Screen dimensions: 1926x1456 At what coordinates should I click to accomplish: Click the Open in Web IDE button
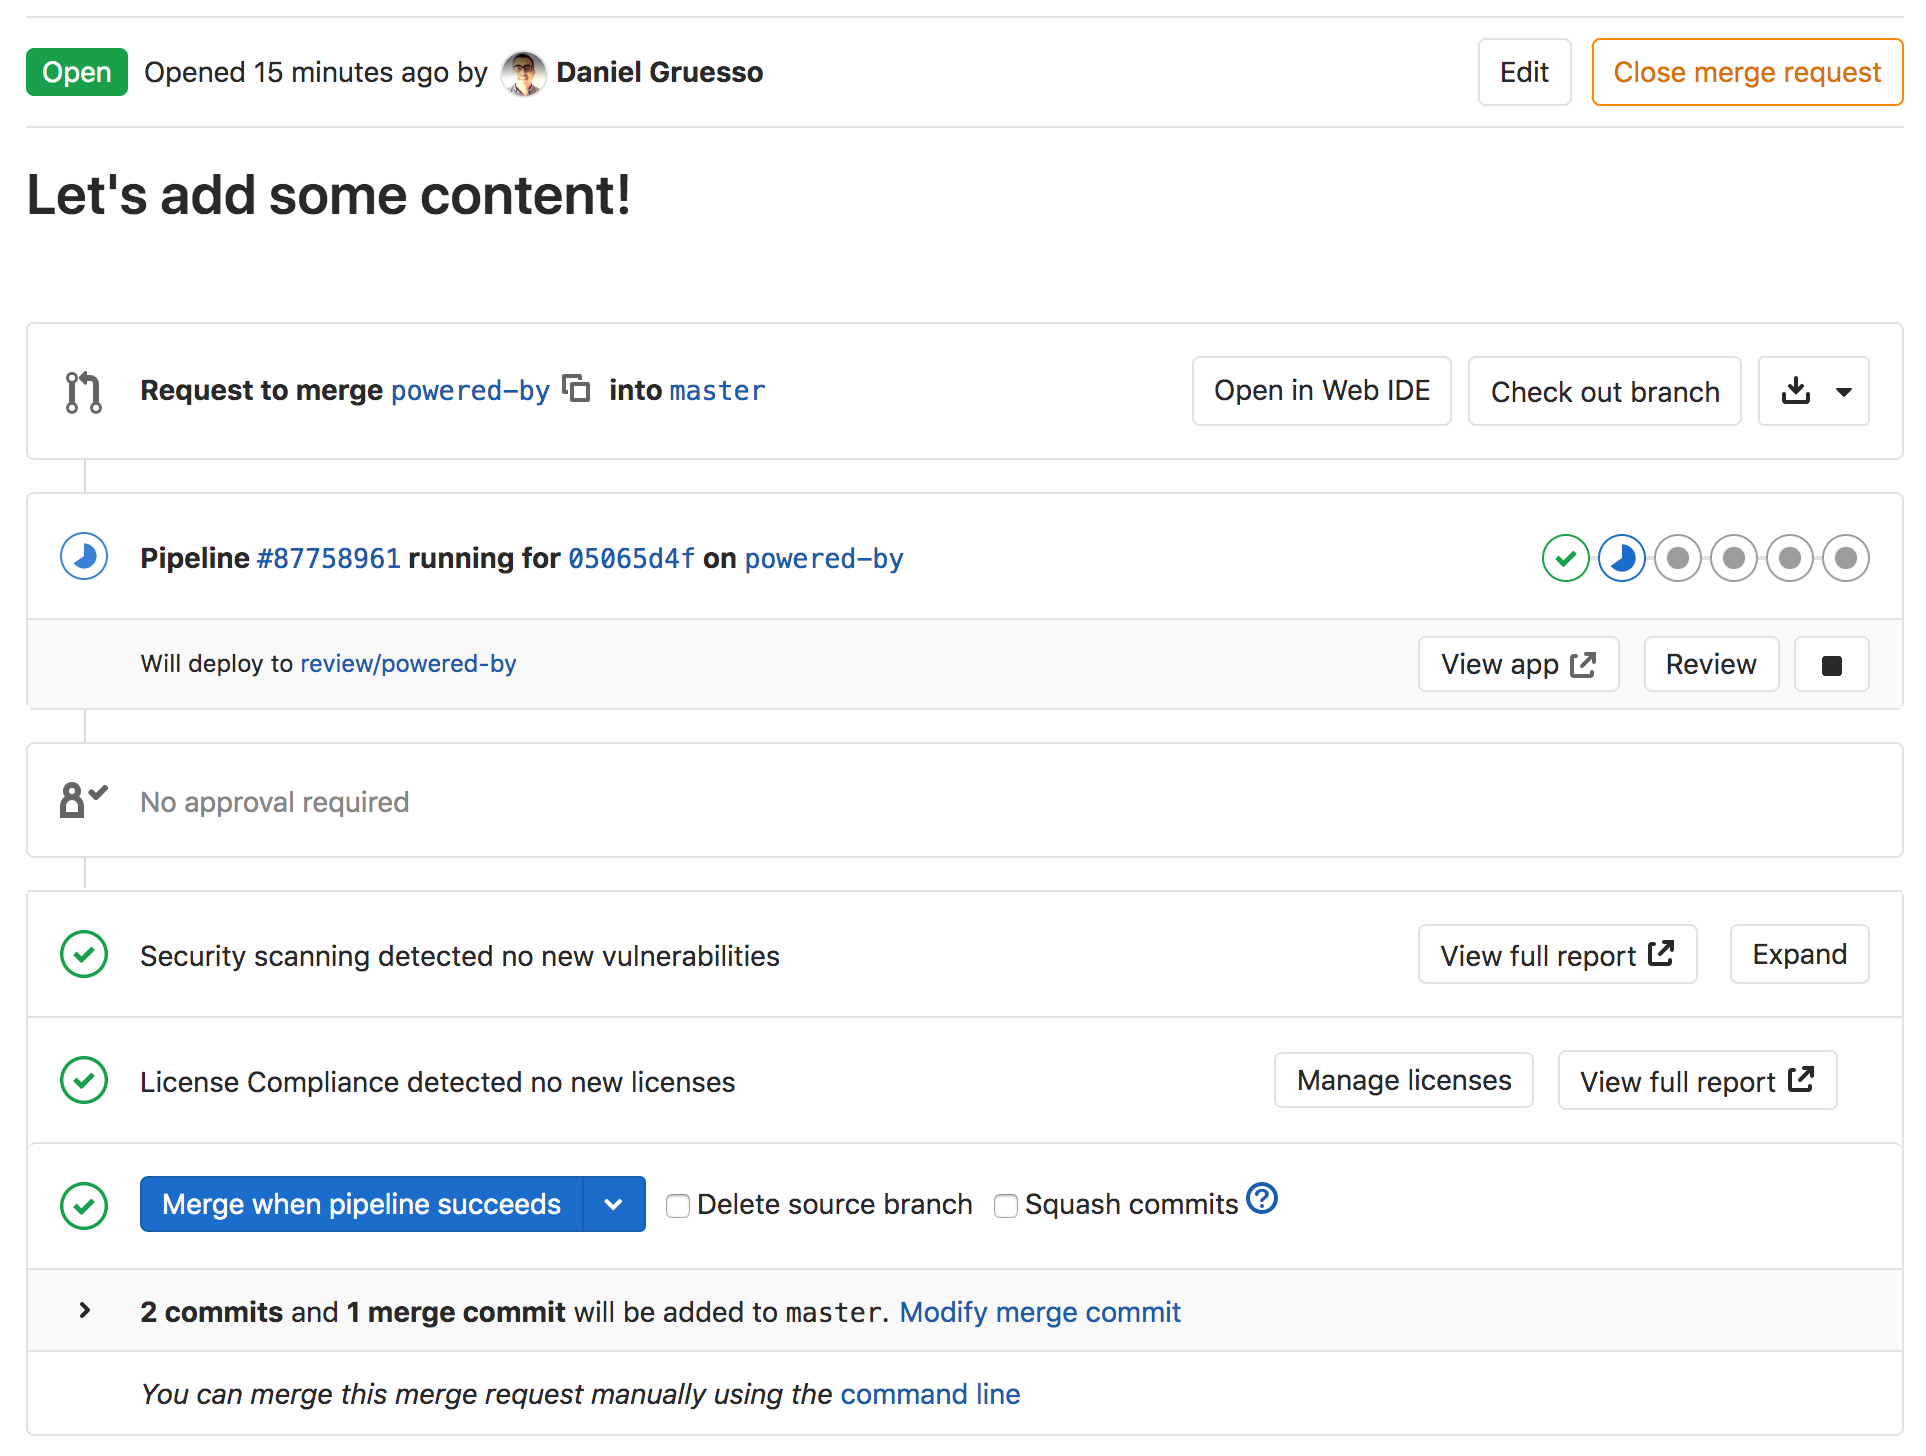pyautogui.click(x=1319, y=390)
